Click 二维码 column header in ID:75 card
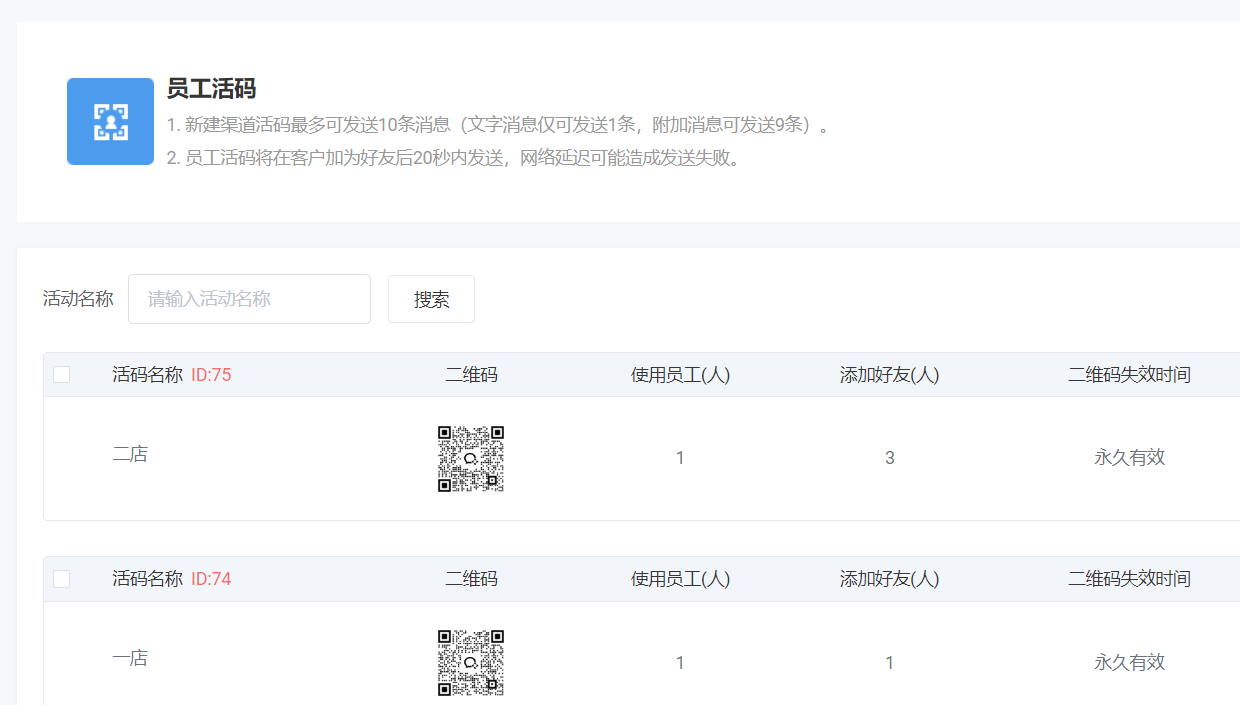The image size is (1240, 705). (x=471, y=375)
